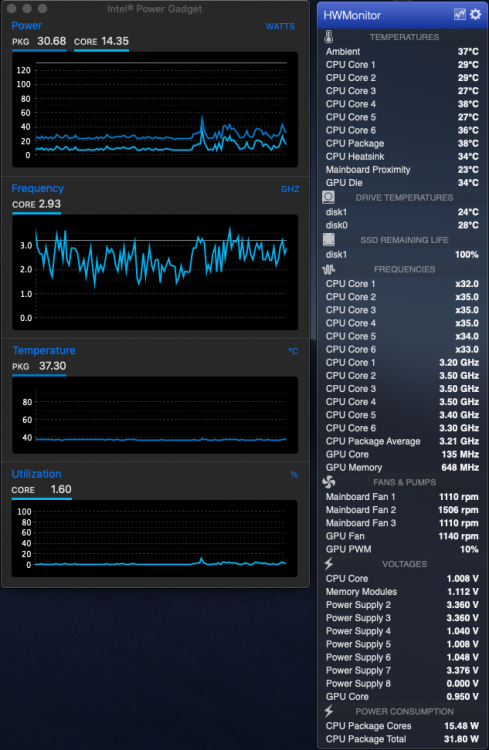Select the GPU Die temperature row
The image size is (489, 750).
(x=402, y=183)
